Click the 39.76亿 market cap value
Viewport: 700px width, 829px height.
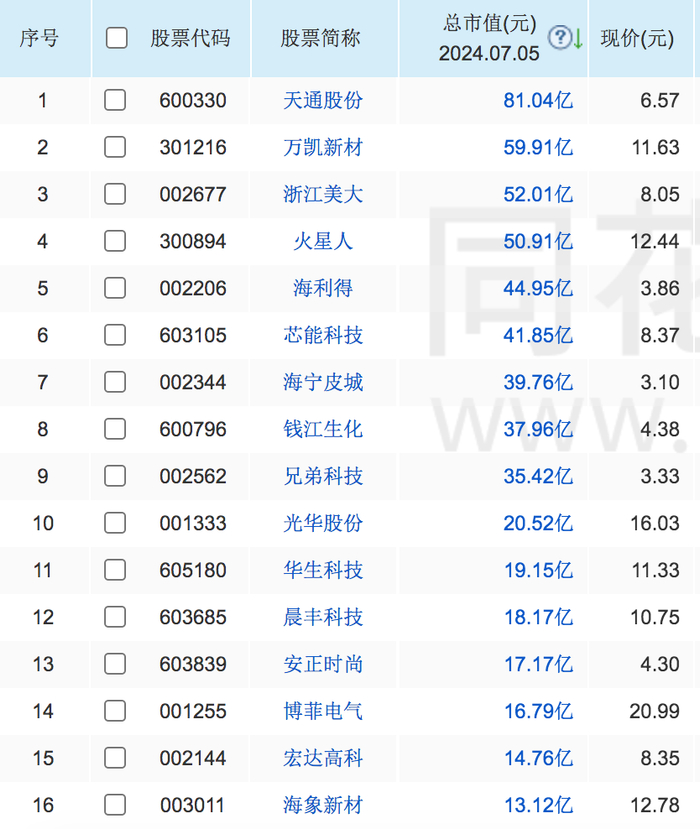point(538,382)
